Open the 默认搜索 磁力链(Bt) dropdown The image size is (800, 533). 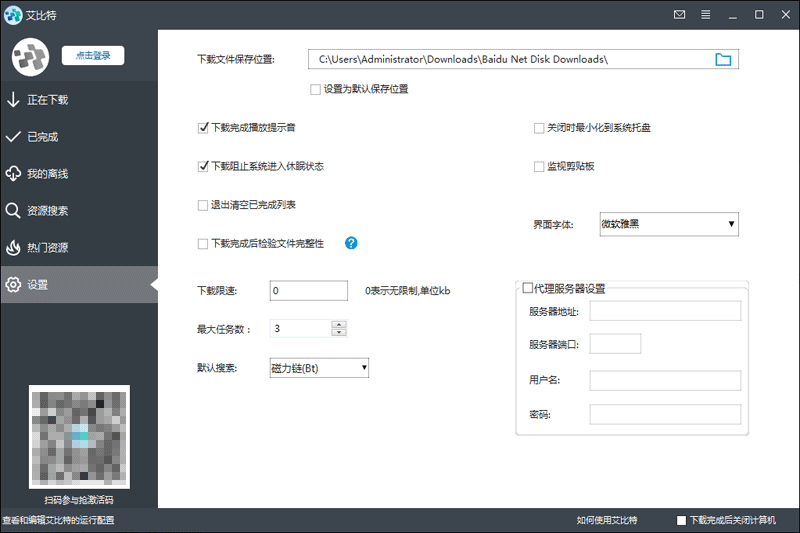tap(319, 368)
